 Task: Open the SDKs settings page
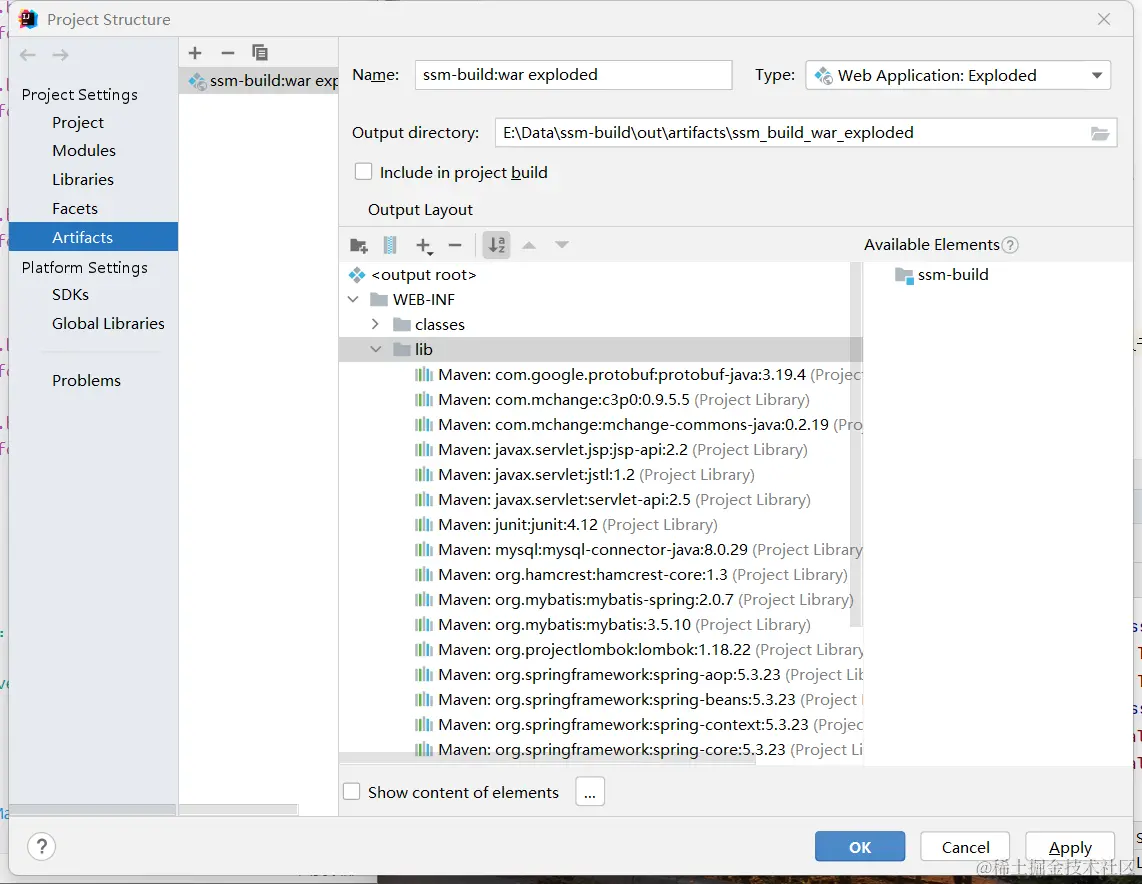(x=71, y=295)
